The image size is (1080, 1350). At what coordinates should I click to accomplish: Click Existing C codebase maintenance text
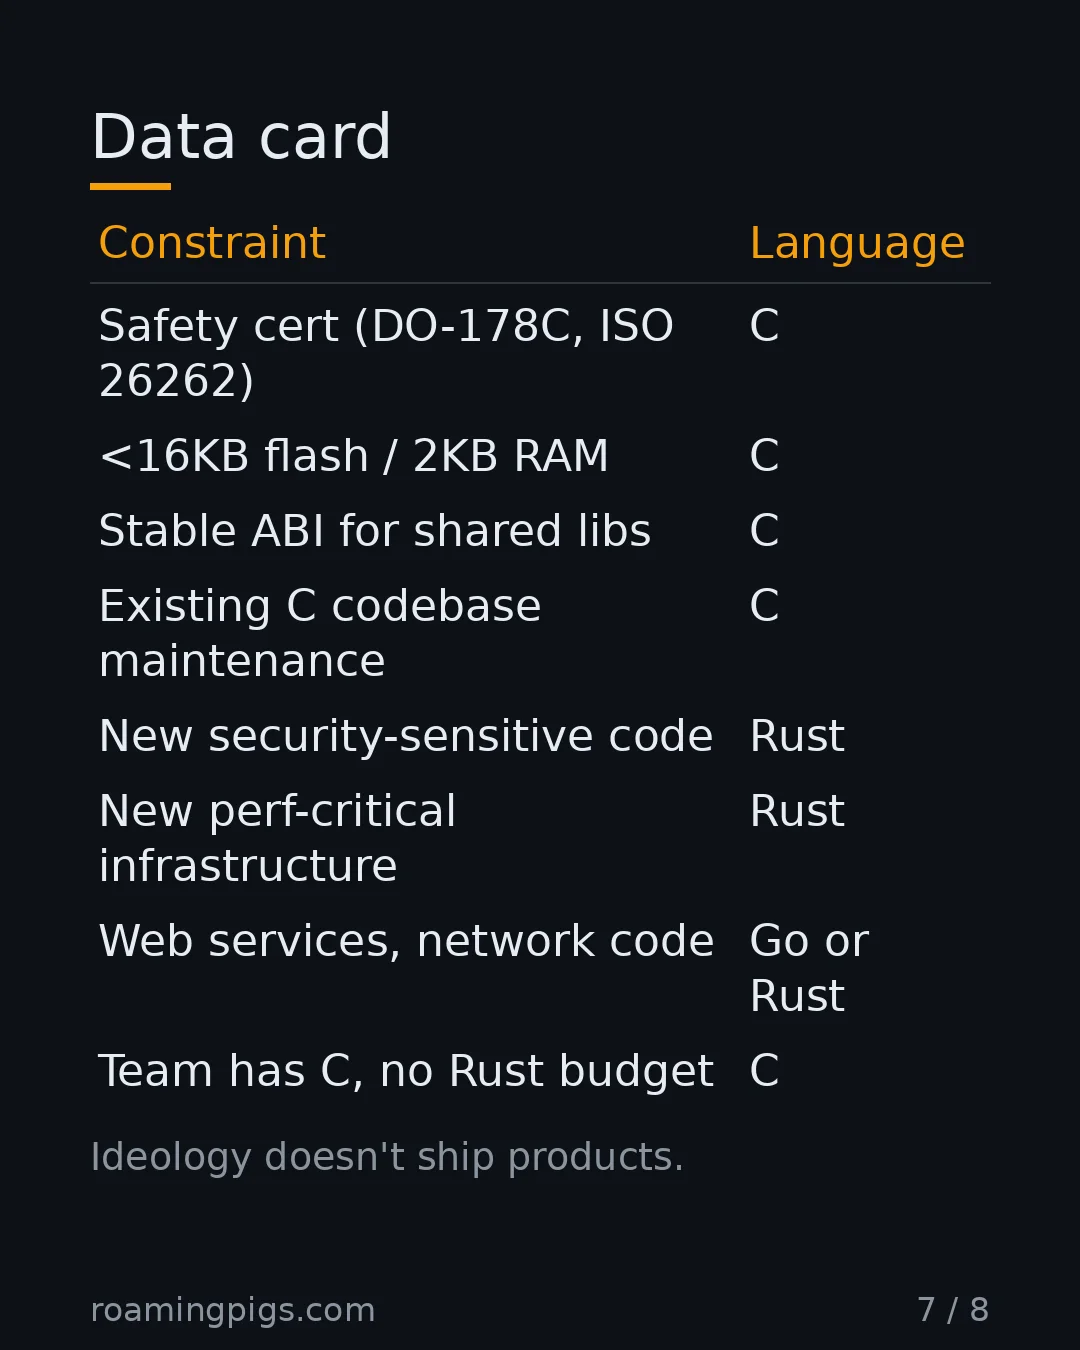pyautogui.click(x=320, y=633)
